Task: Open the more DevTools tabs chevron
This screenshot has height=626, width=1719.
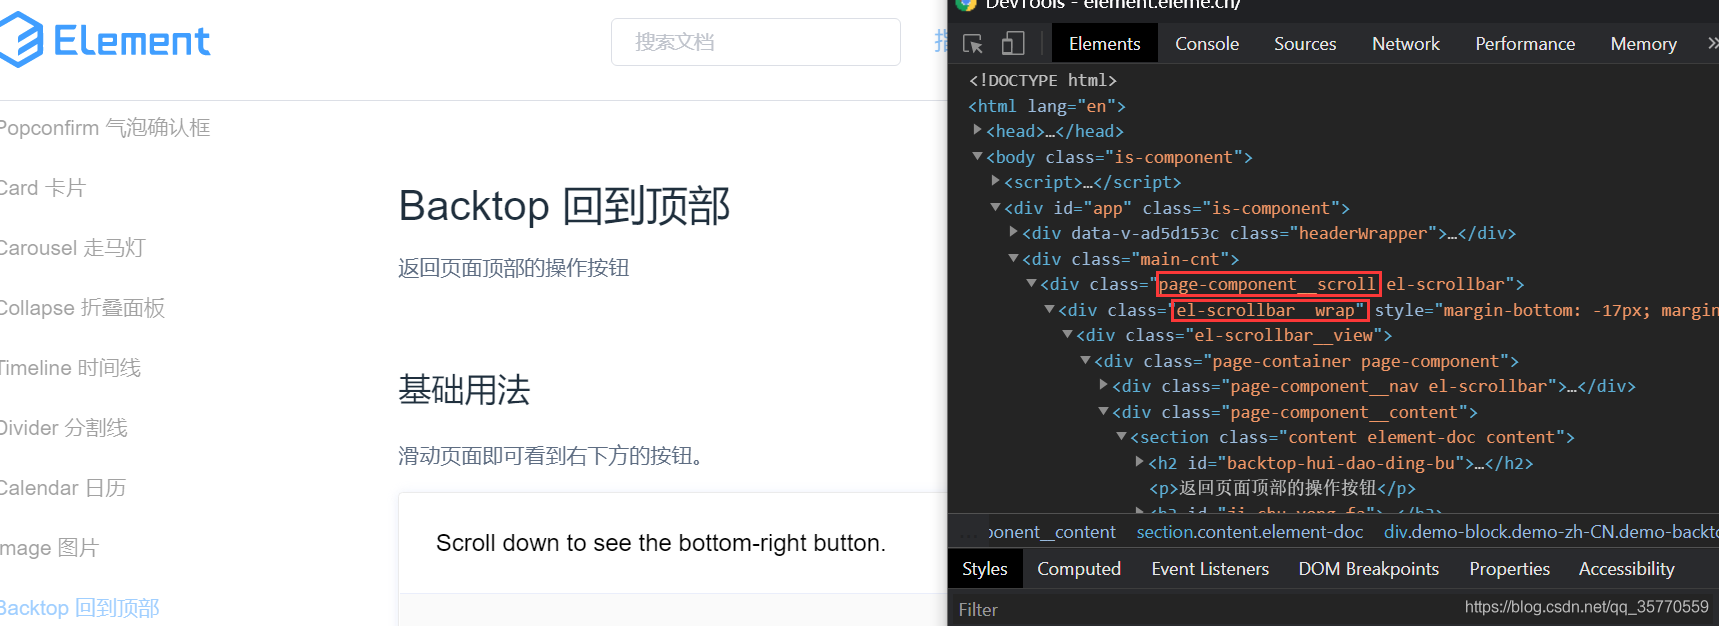Action: click(1711, 44)
